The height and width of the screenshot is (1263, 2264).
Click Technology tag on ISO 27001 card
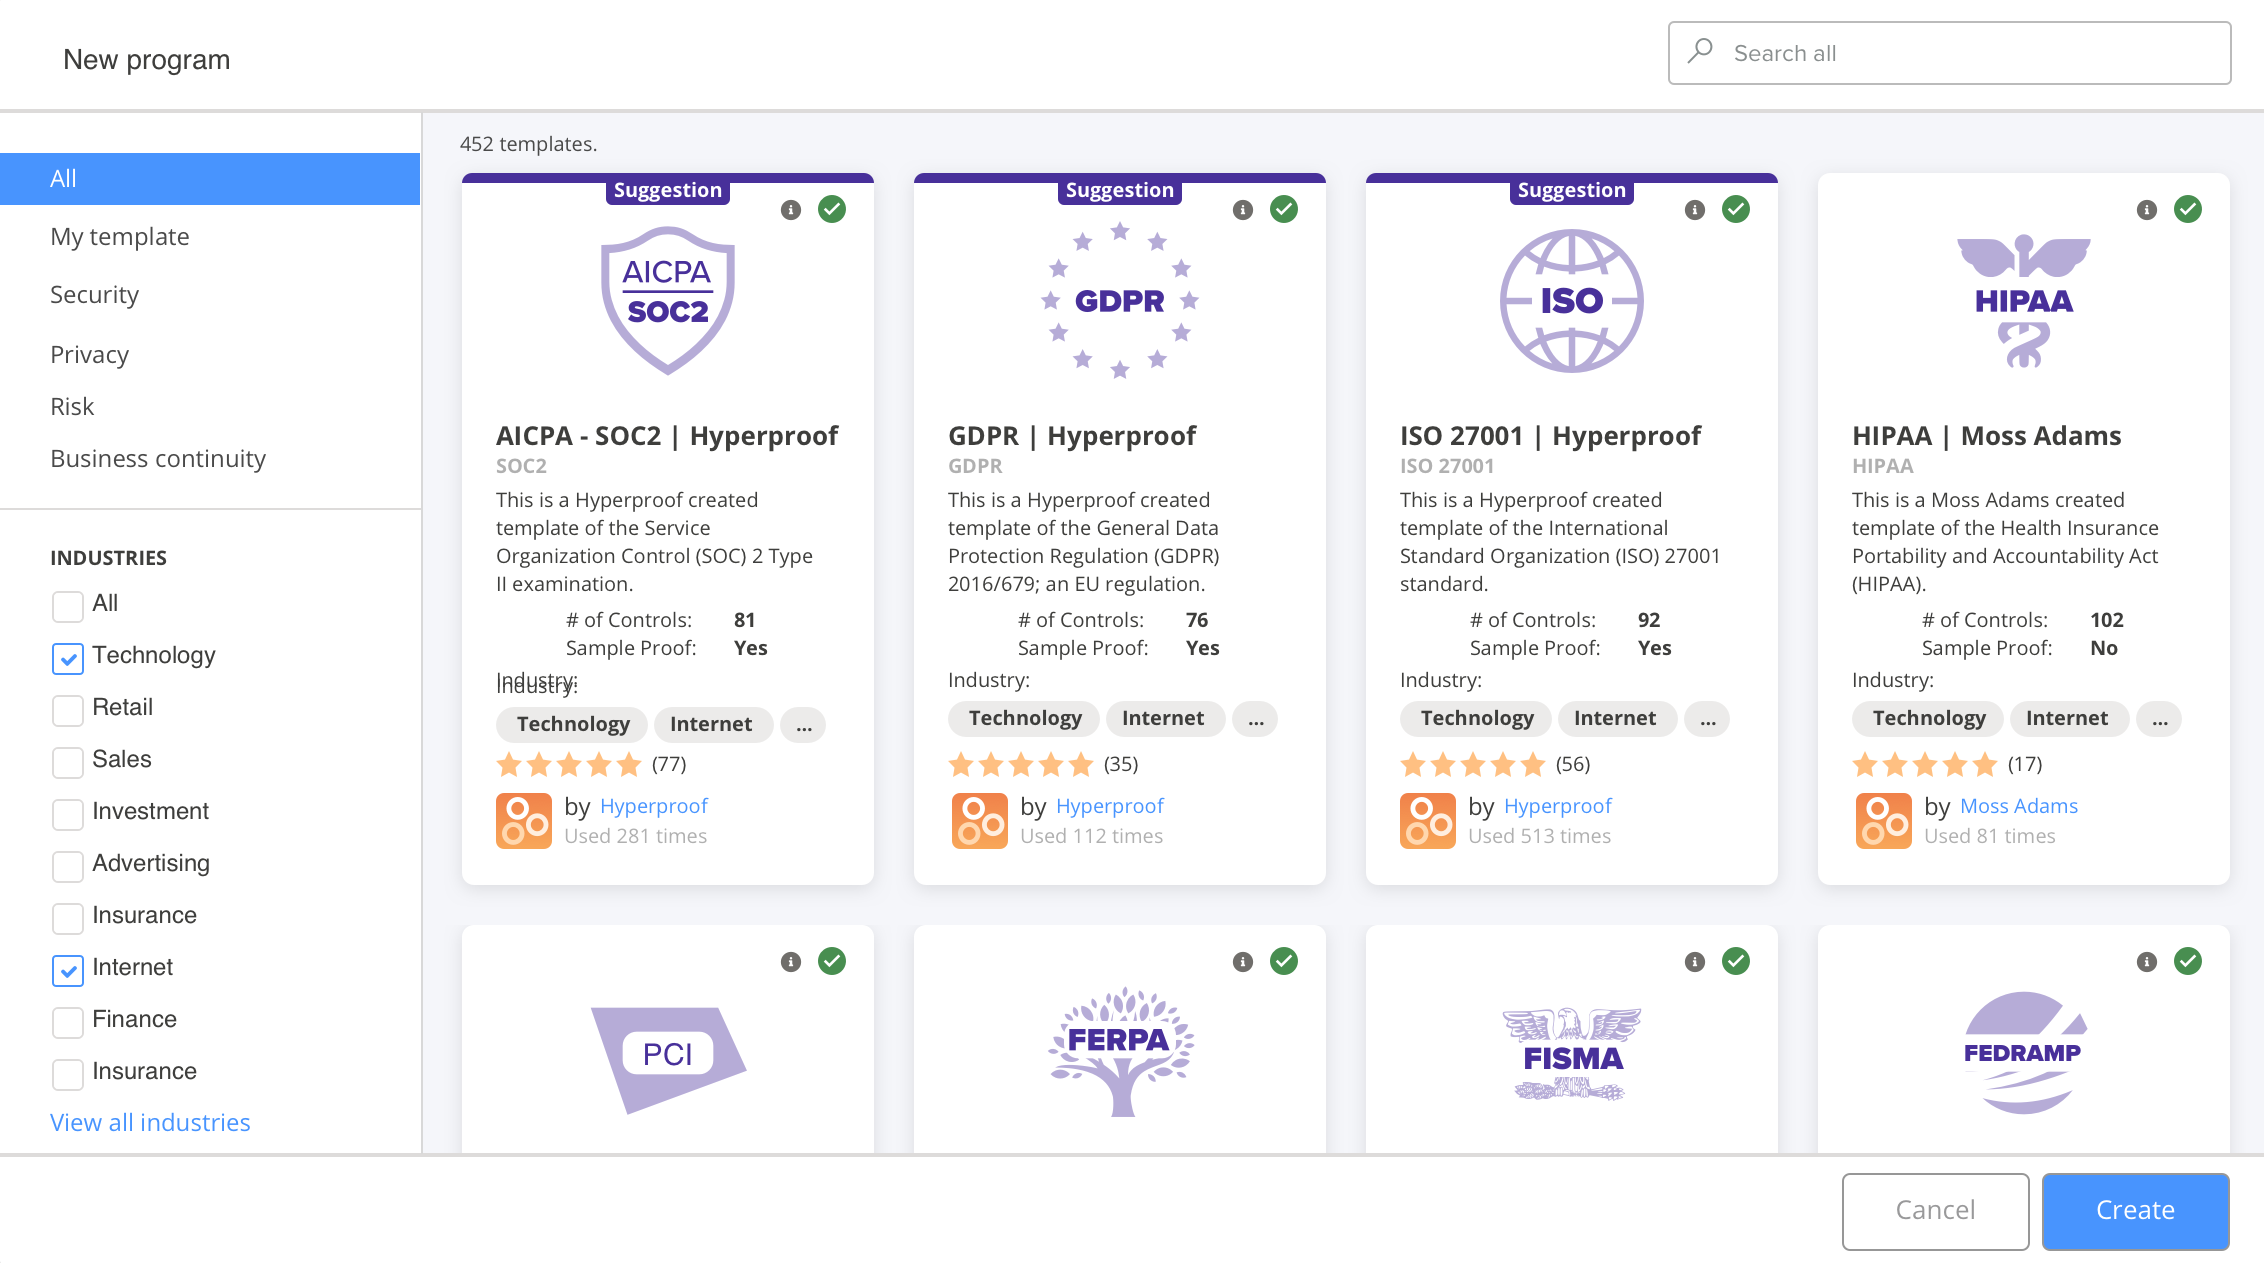(1477, 719)
